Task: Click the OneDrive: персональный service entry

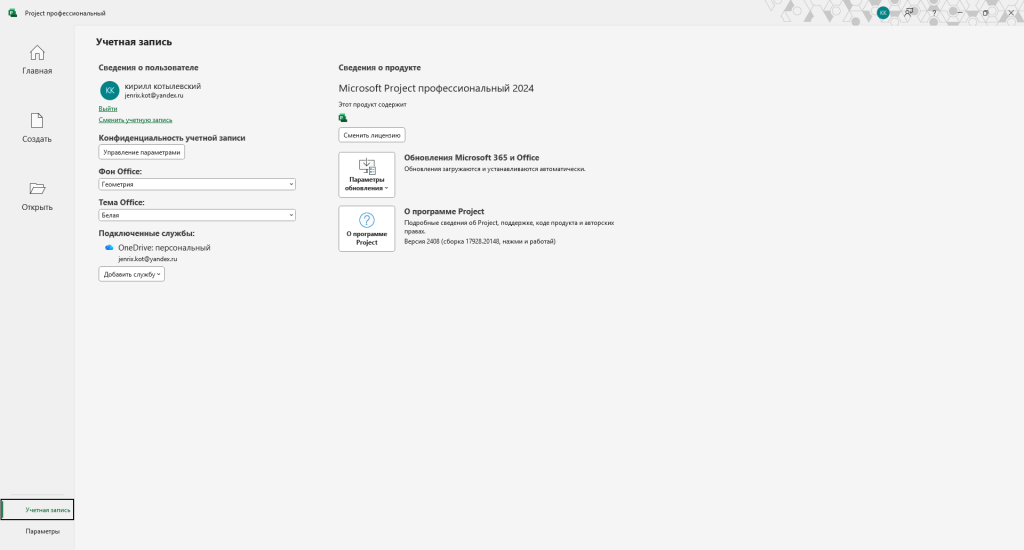Action: (164, 248)
